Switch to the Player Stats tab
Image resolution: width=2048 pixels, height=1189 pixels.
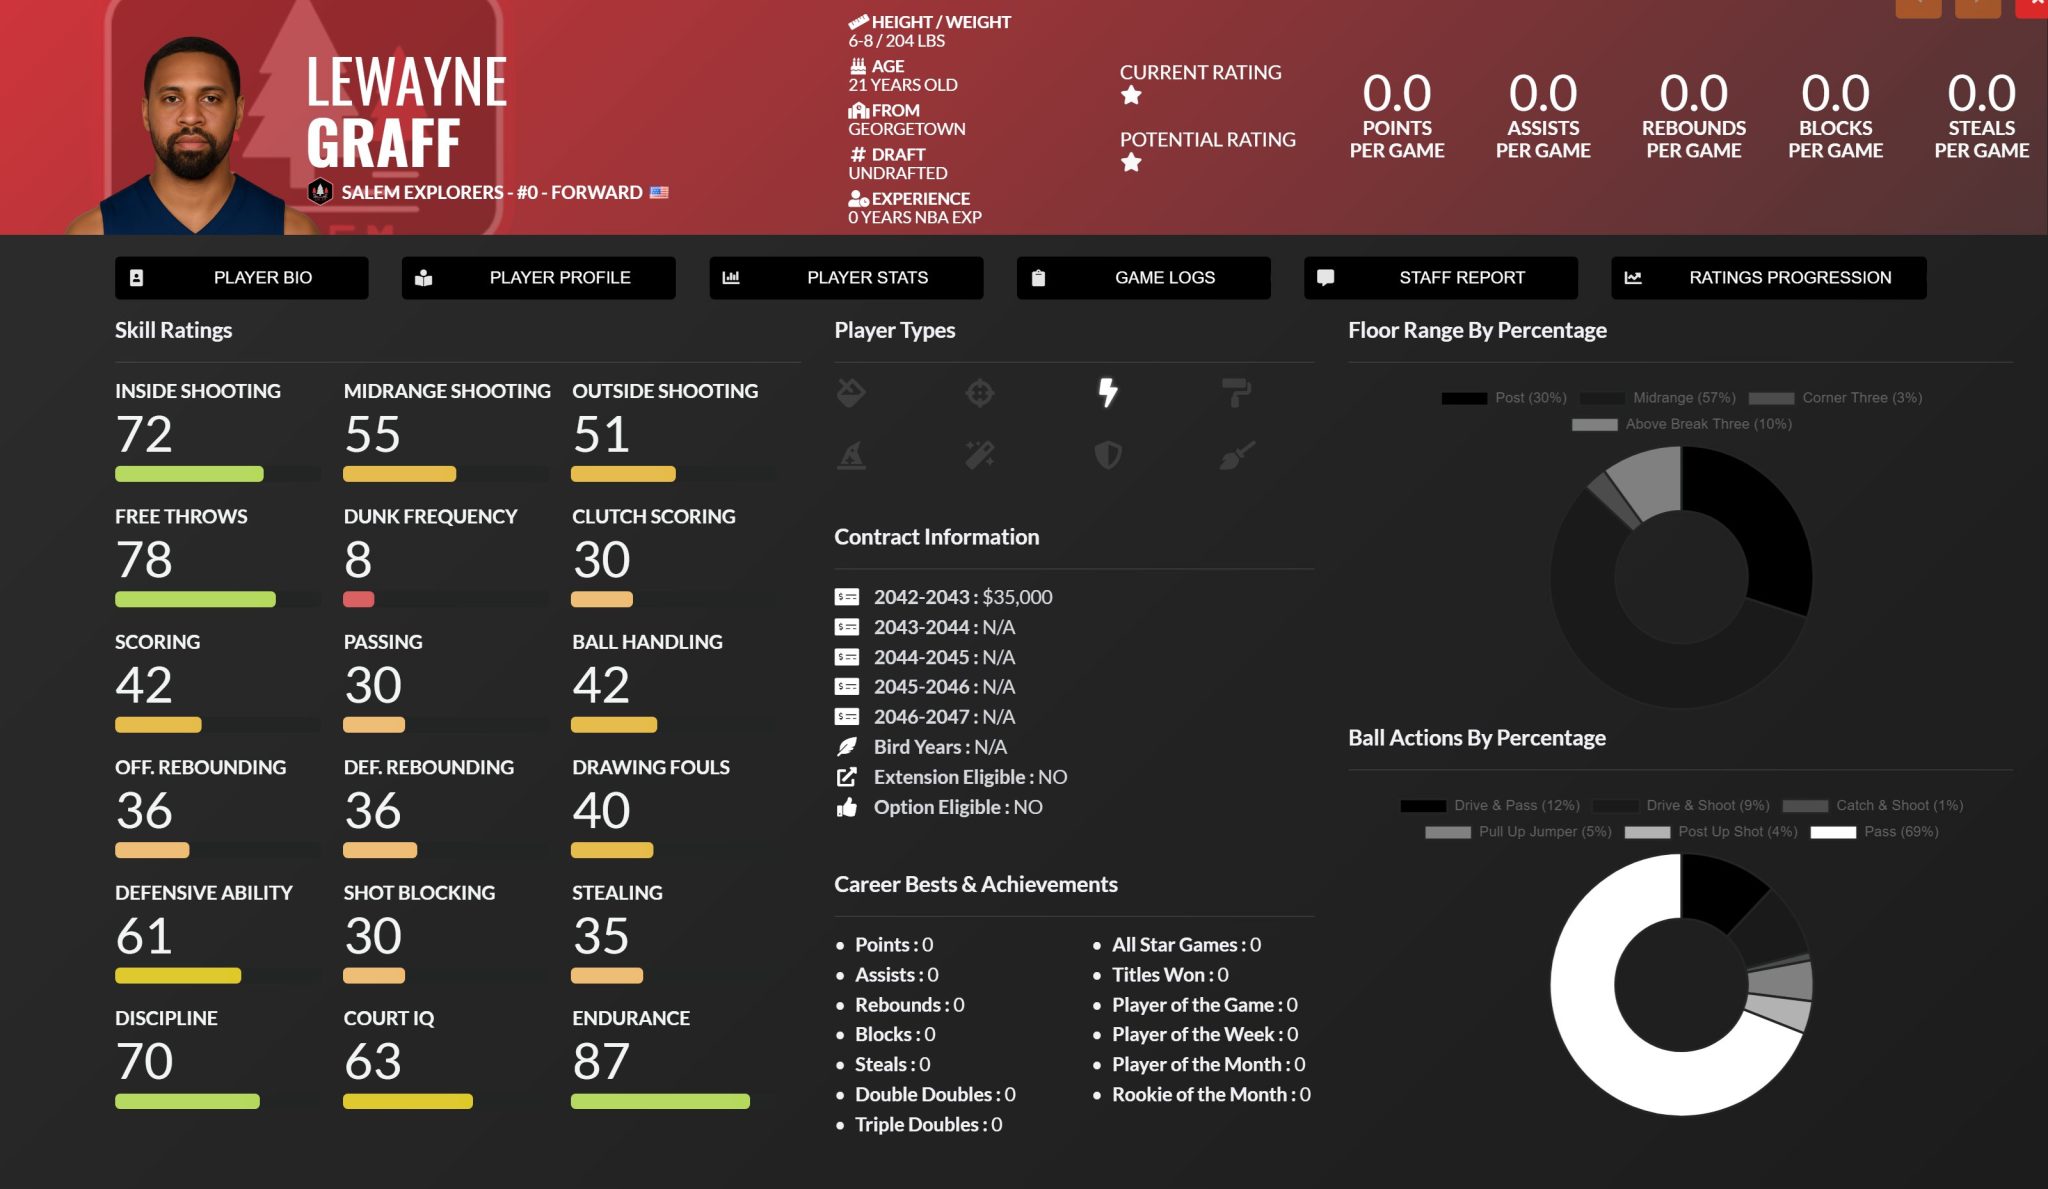click(846, 278)
